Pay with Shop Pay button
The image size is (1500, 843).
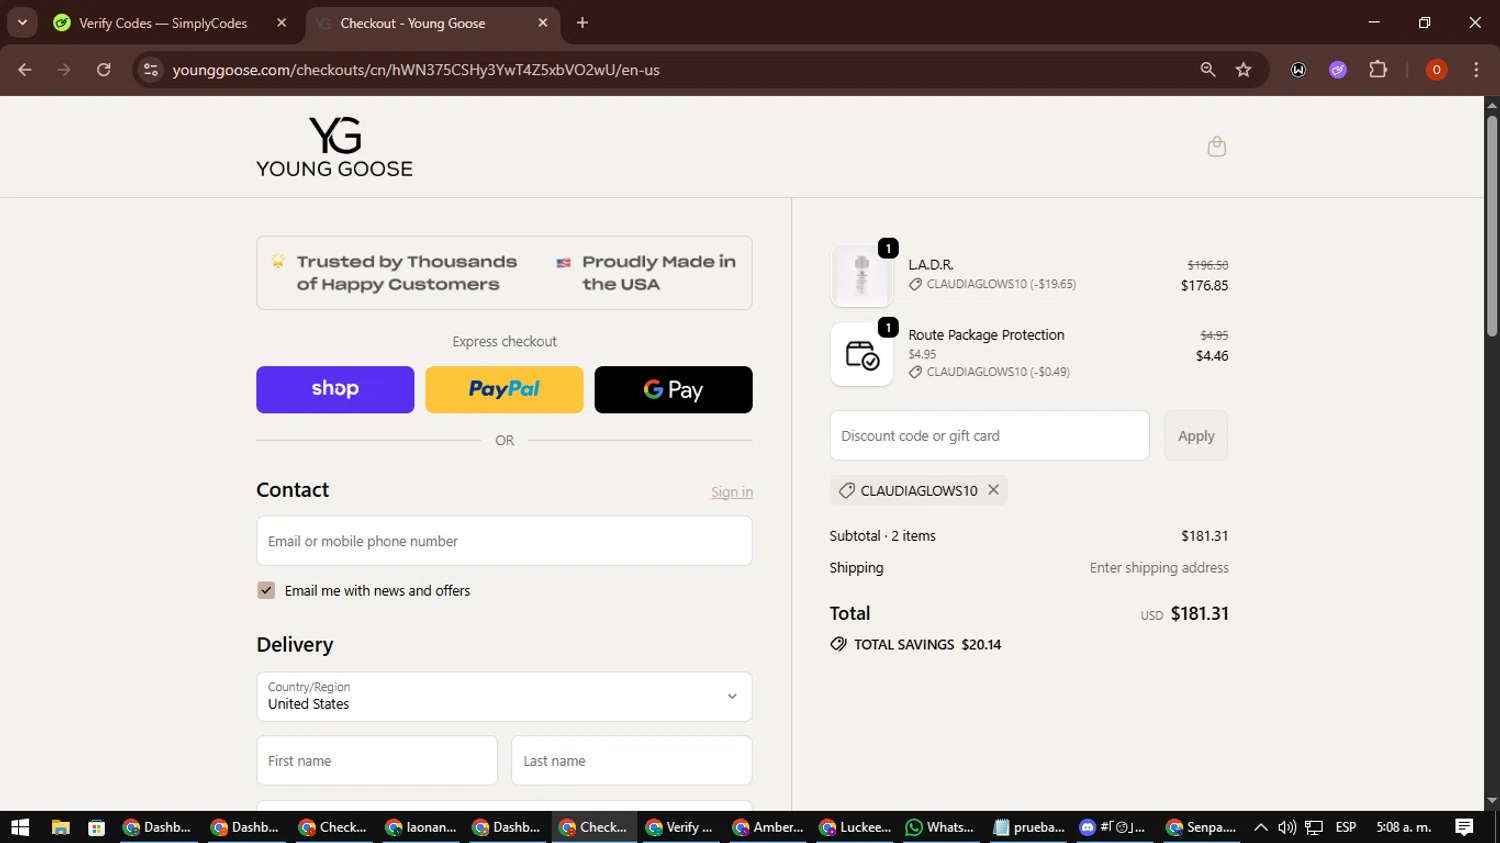point(335,389)
